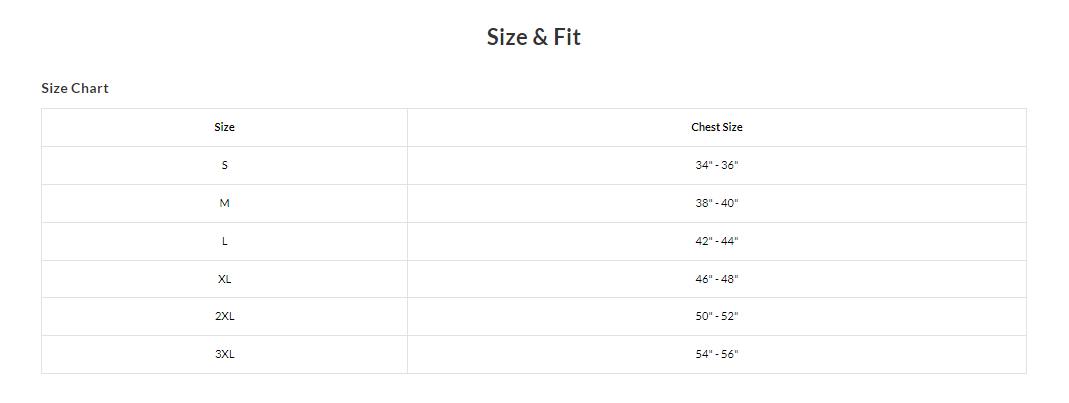
Task: Click the Size column header
Action: pos(224,128)
